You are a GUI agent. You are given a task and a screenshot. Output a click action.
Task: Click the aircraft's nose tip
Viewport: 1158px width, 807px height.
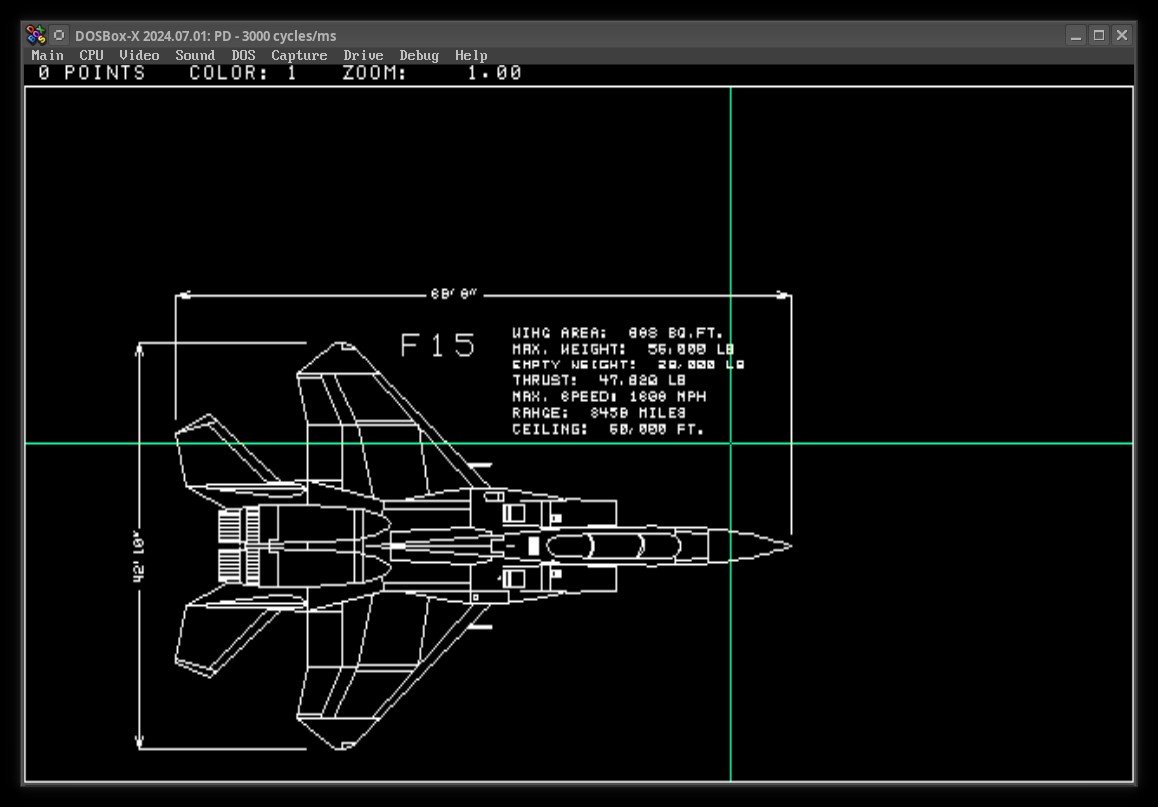(x=790, y=546)
